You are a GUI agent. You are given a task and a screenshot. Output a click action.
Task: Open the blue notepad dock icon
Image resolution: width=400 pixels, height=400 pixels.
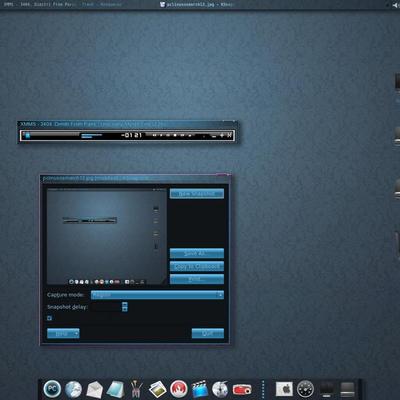(115, 389)
